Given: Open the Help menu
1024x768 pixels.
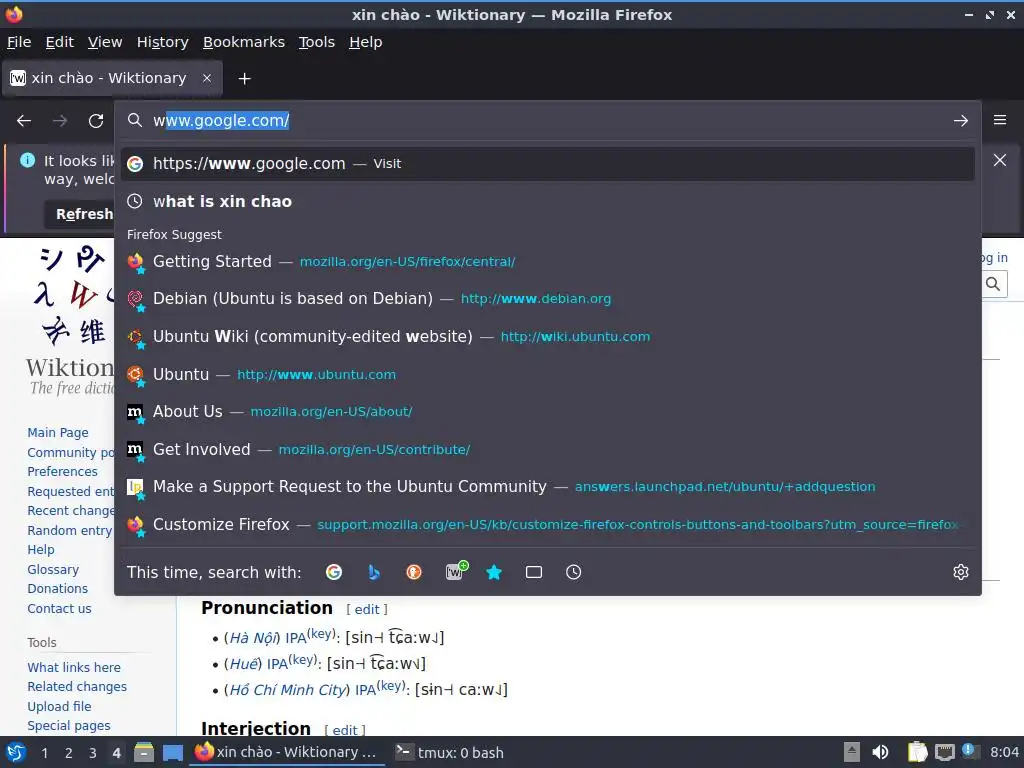Looking at the screenshot, I should pos(366,42).
